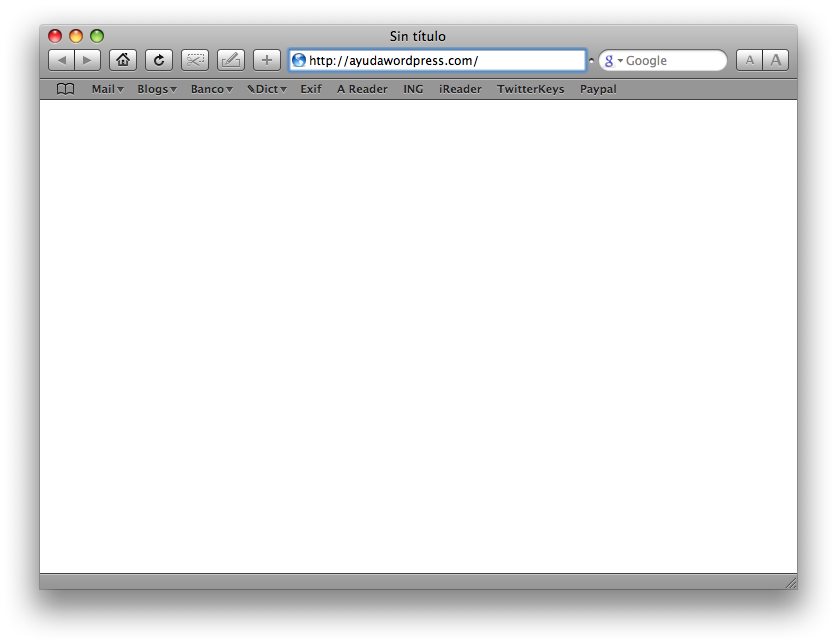Click the address bar showing ayudawordpress.com
837x644 pixels.
pyautogui.click(x=440, y=61)
